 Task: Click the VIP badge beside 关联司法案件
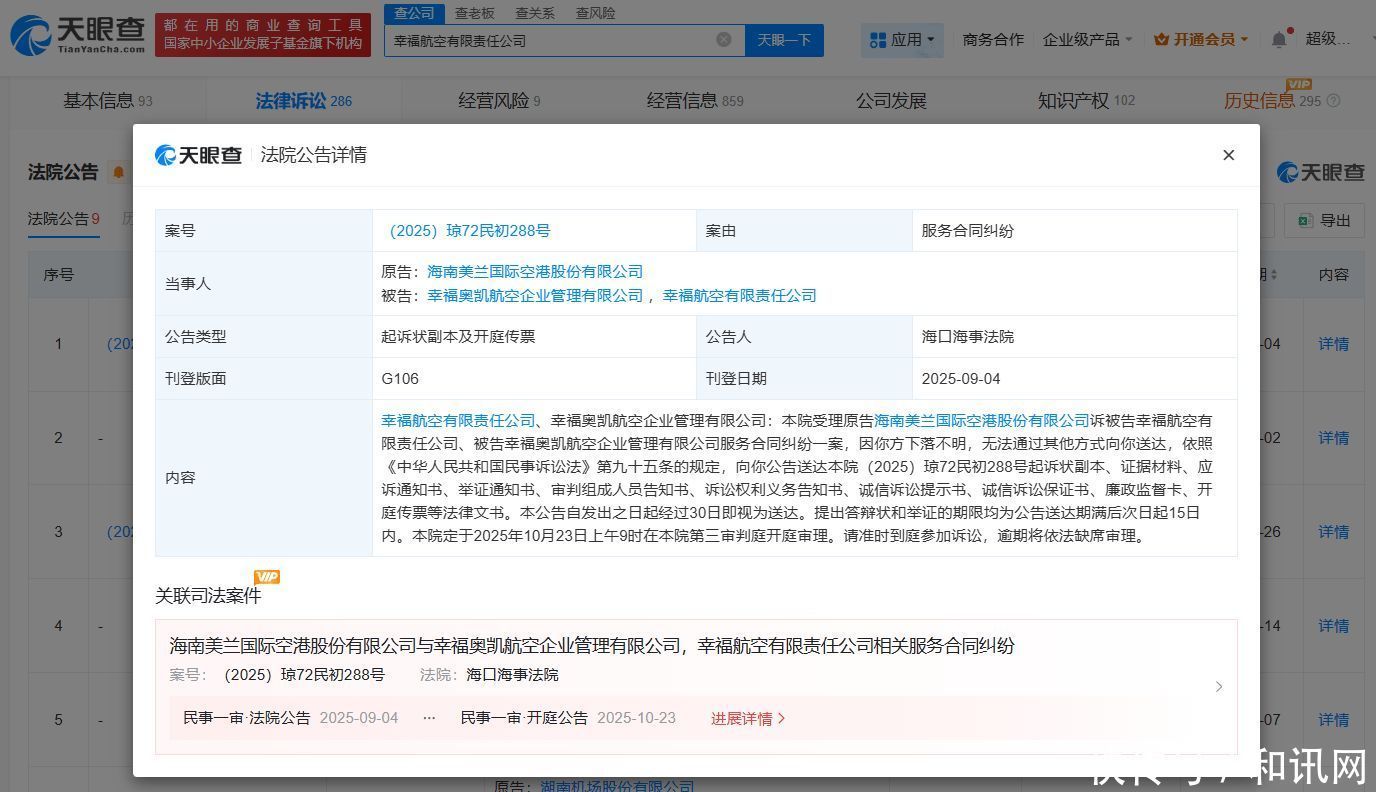(x=267, y=577)
